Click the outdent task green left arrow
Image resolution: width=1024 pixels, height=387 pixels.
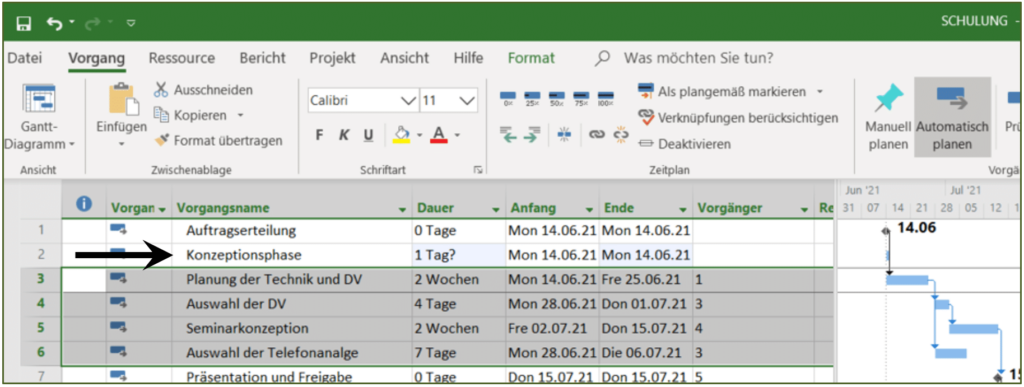pos(509,134)
